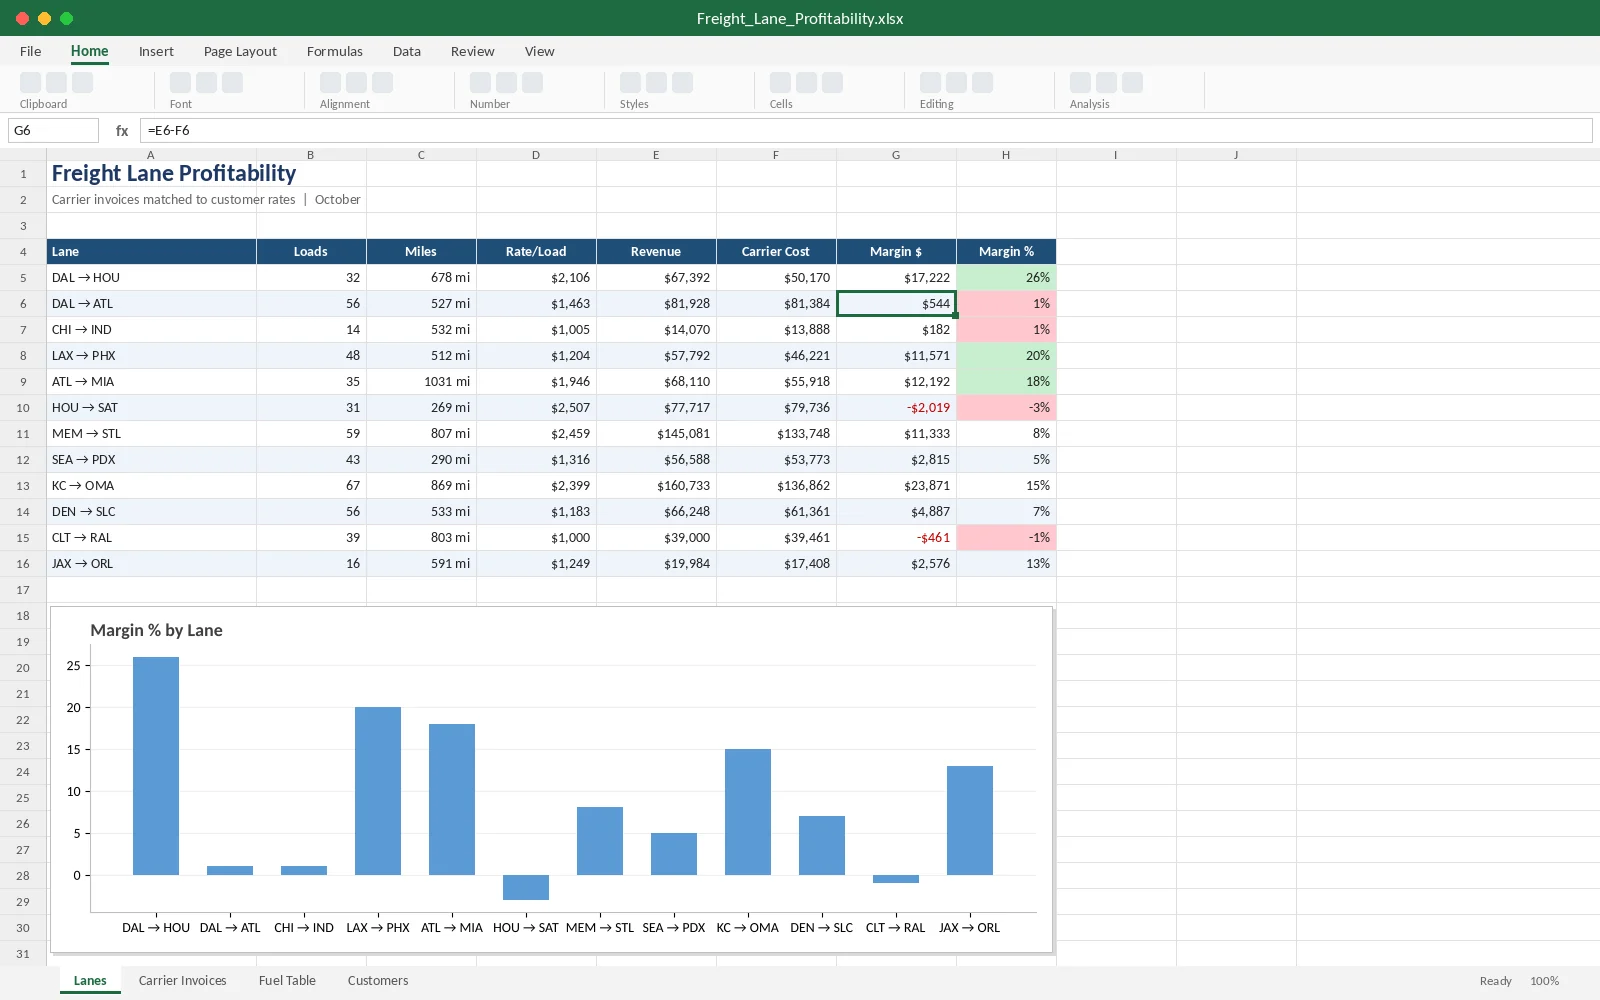Select the Formulas ribbon tab
This screenshot has width=1600, height=1000.
[335, 51]
